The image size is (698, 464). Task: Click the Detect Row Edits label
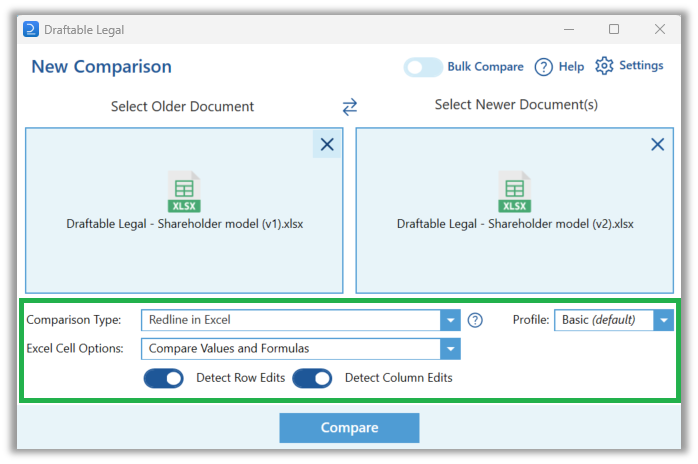240,378
